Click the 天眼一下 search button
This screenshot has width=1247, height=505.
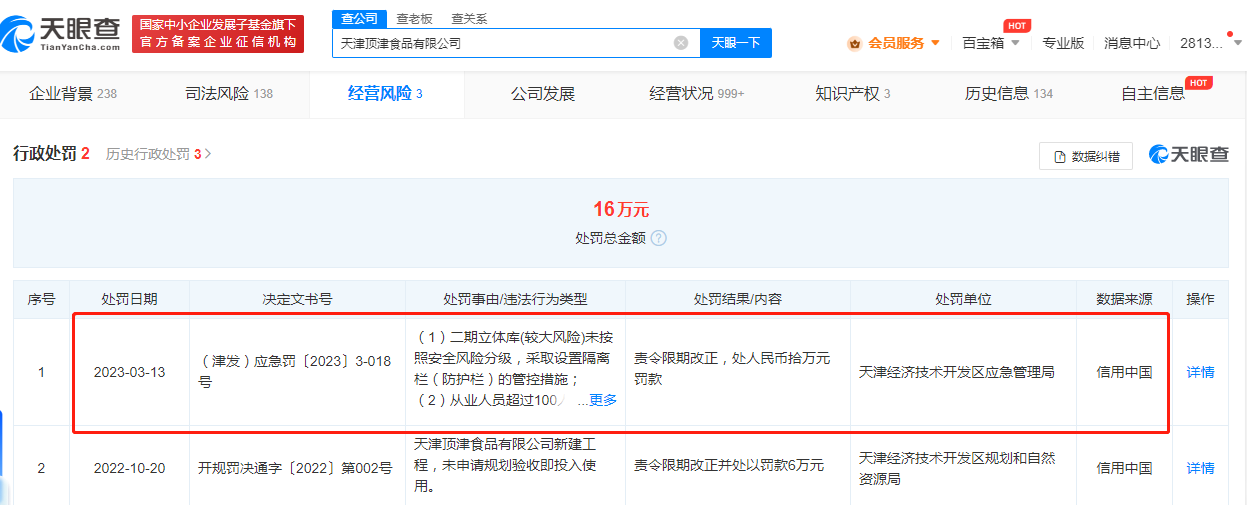pyautogui.click(x=736, y=43)
